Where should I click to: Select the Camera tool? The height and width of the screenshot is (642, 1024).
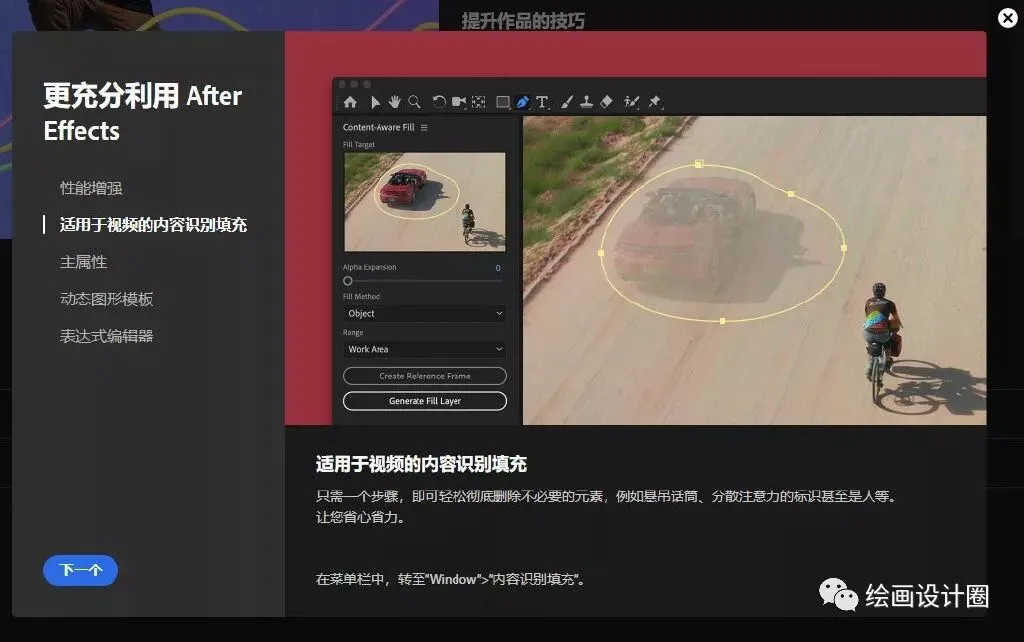tap(459, 102)
